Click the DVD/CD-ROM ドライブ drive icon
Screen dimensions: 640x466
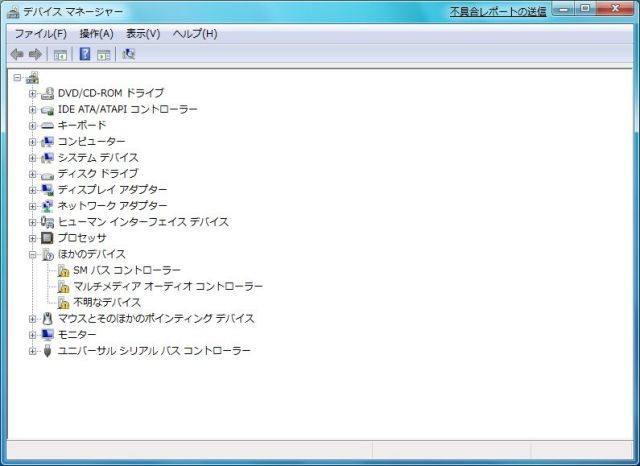47,93
